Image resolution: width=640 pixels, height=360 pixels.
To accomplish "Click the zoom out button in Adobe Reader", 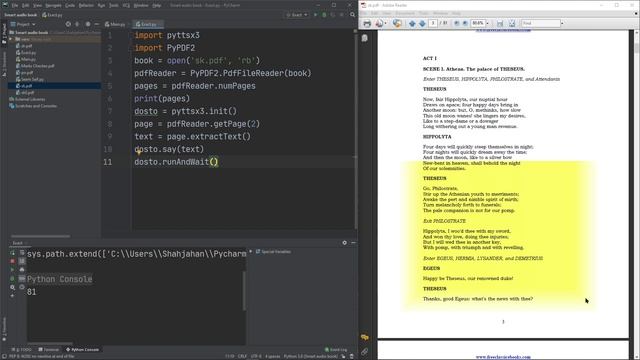I will 457,23.
